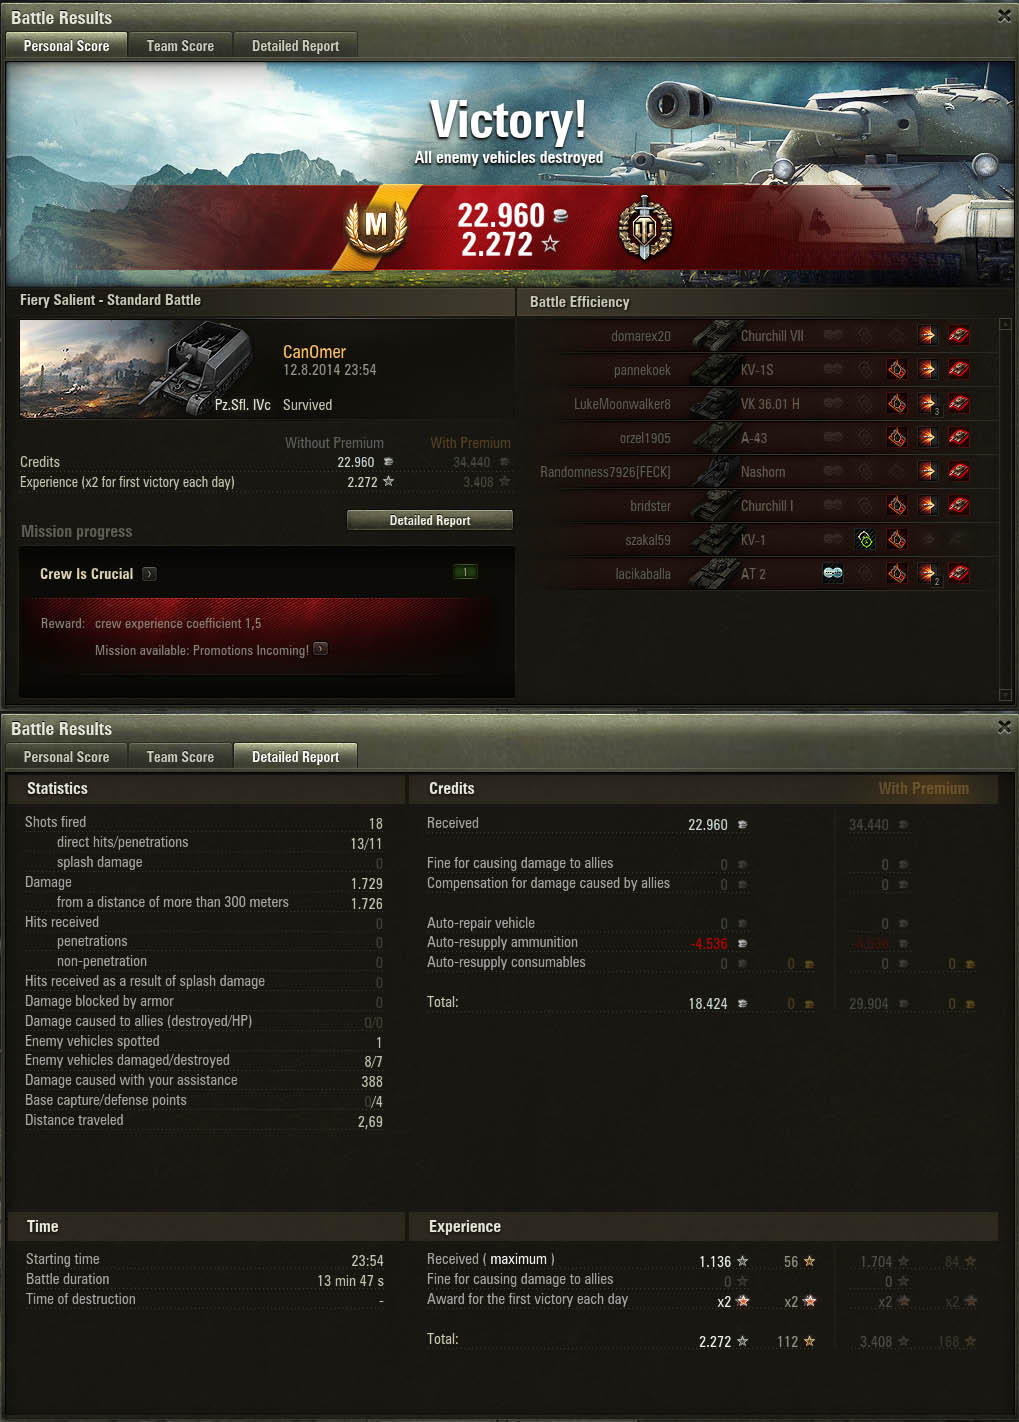Click the destroyed tank icon for Nashorn
This screenshot has height=1422, width=1019.
[959, 472]
